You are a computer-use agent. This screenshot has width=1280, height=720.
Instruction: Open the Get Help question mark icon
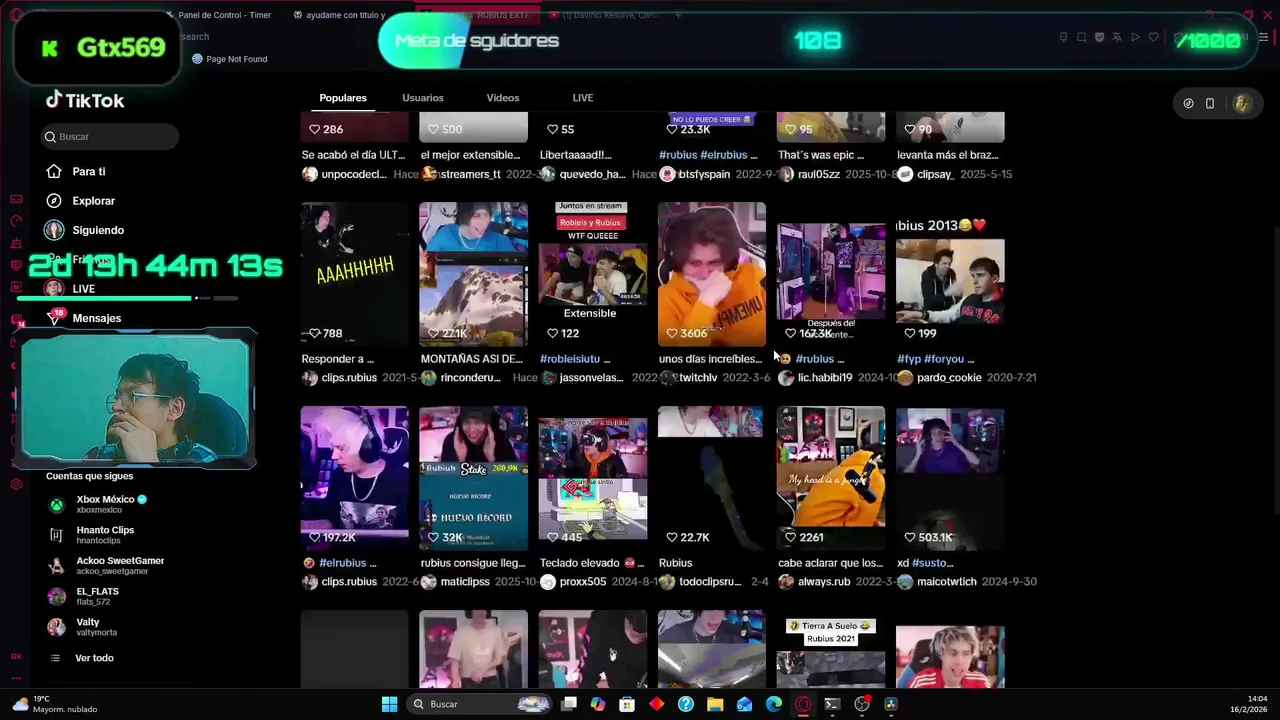point(686,704)
